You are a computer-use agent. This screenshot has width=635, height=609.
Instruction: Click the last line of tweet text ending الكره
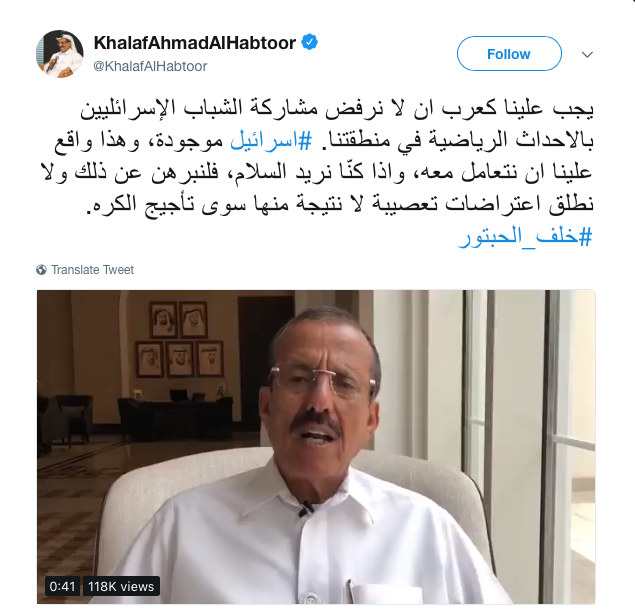[x=340, y=204]
